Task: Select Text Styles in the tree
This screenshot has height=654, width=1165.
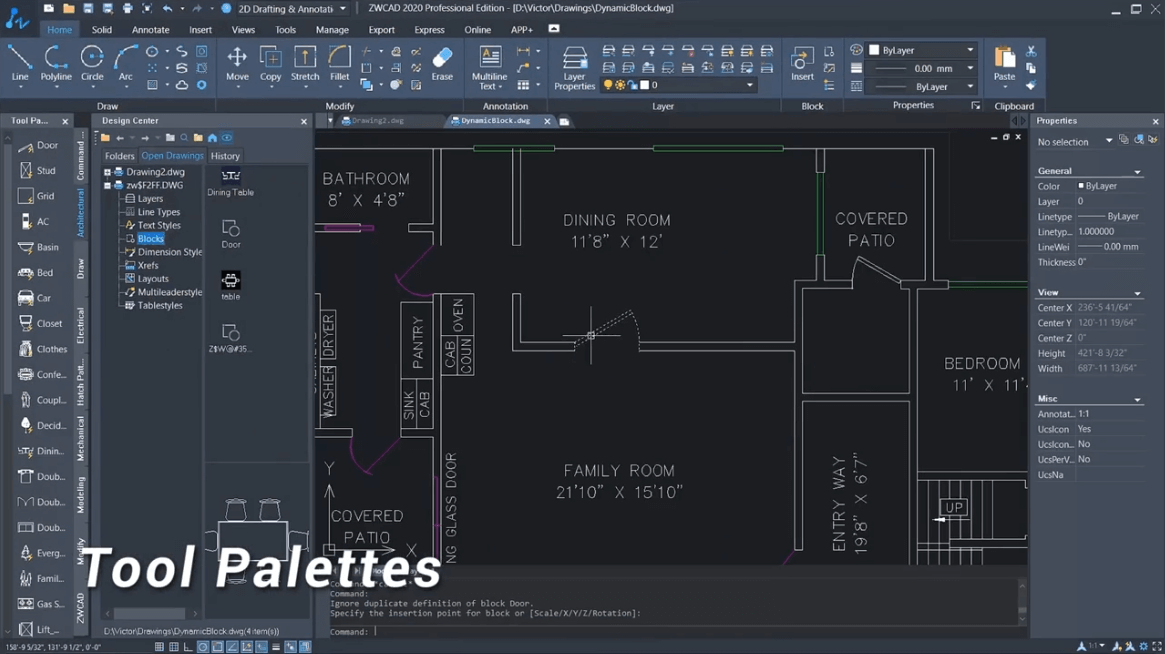Action: click(159, 225)
